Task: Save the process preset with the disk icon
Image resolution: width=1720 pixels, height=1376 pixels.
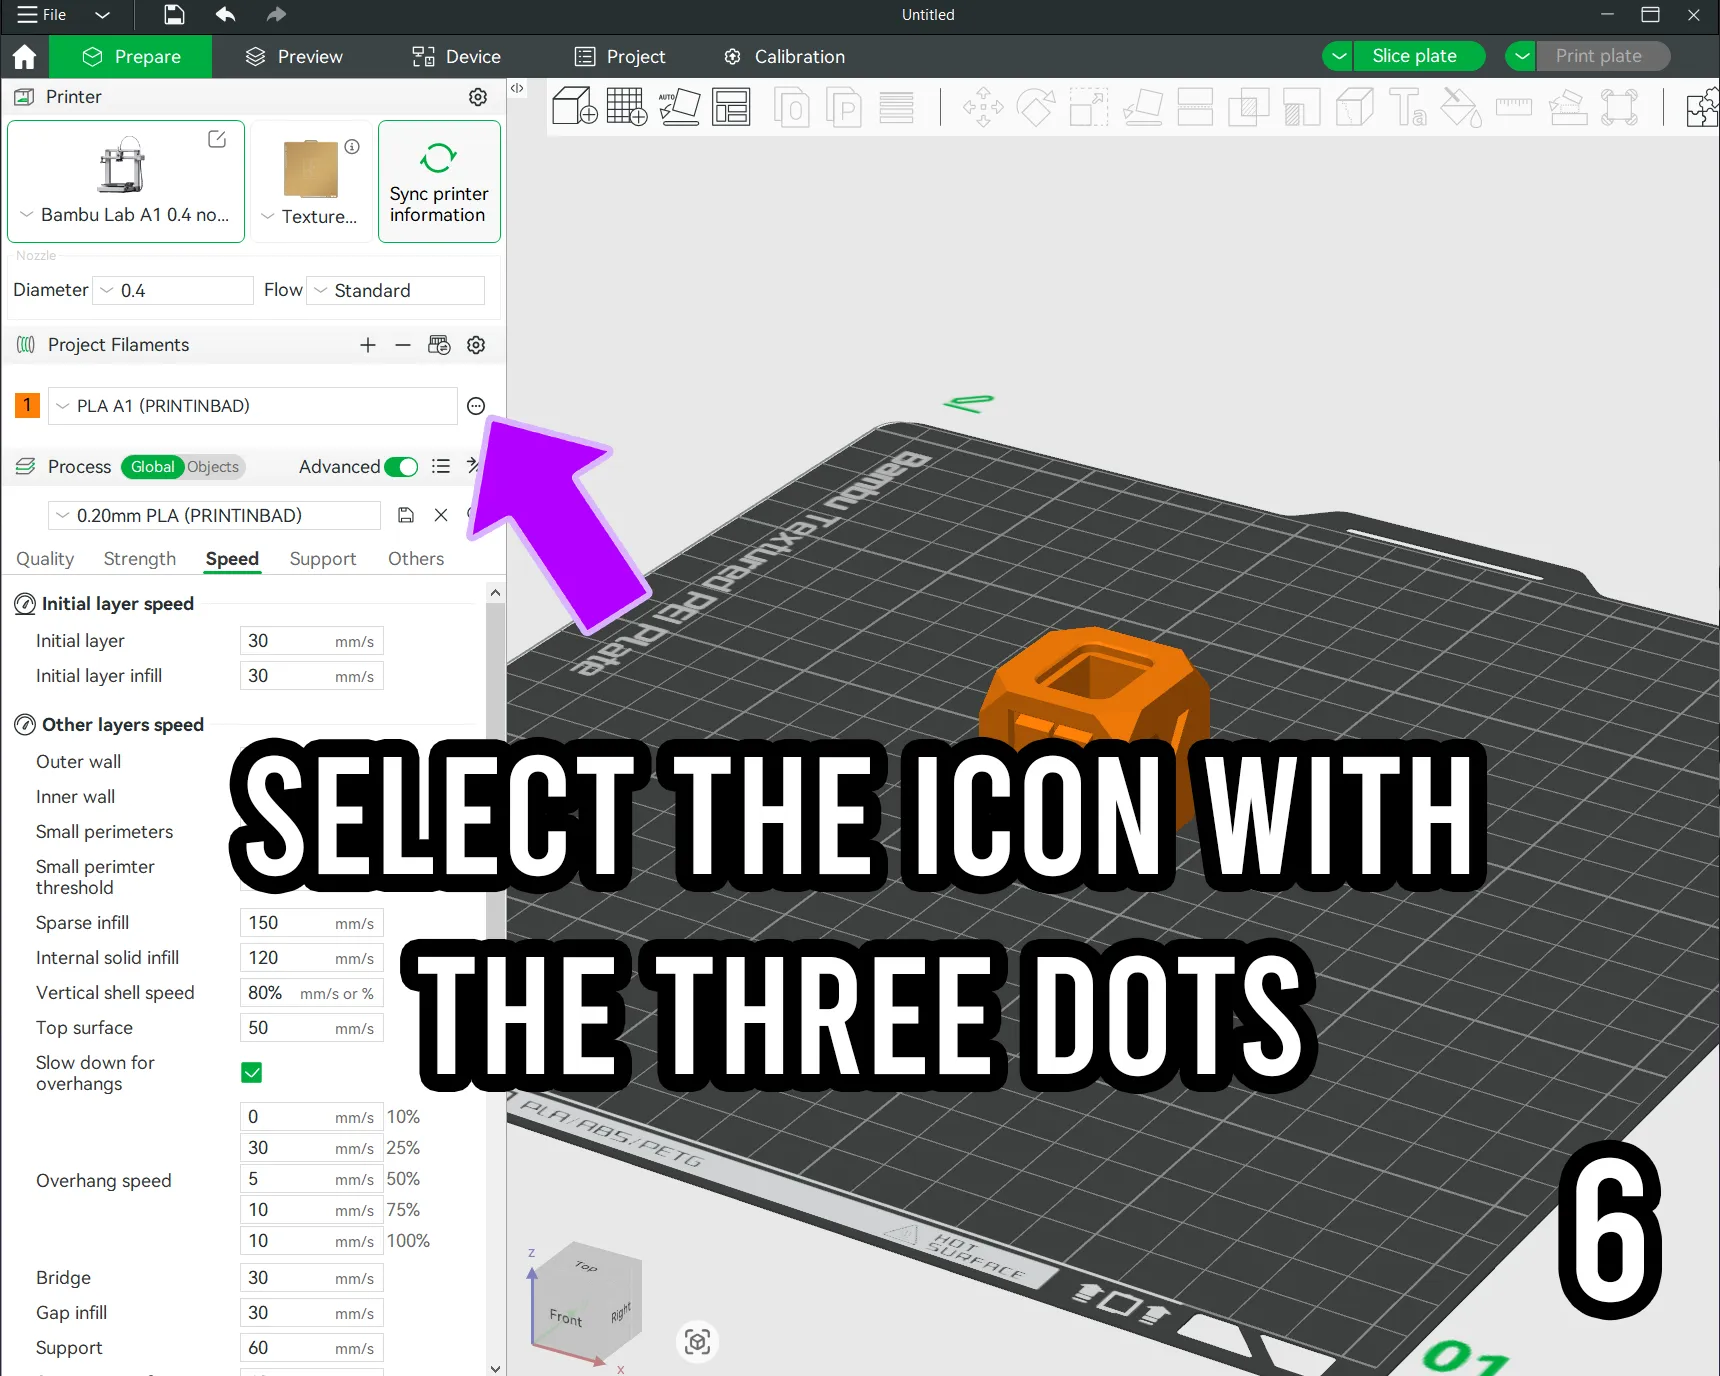Action: click(406, 515)
